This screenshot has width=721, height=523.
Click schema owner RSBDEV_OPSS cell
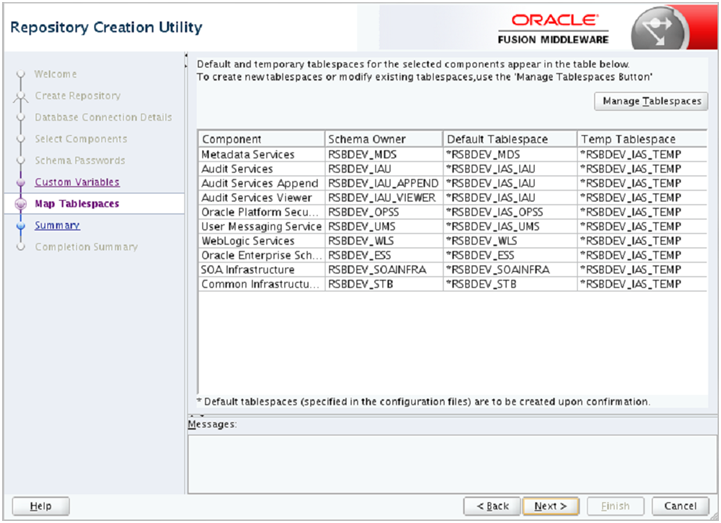pos(383,212)
